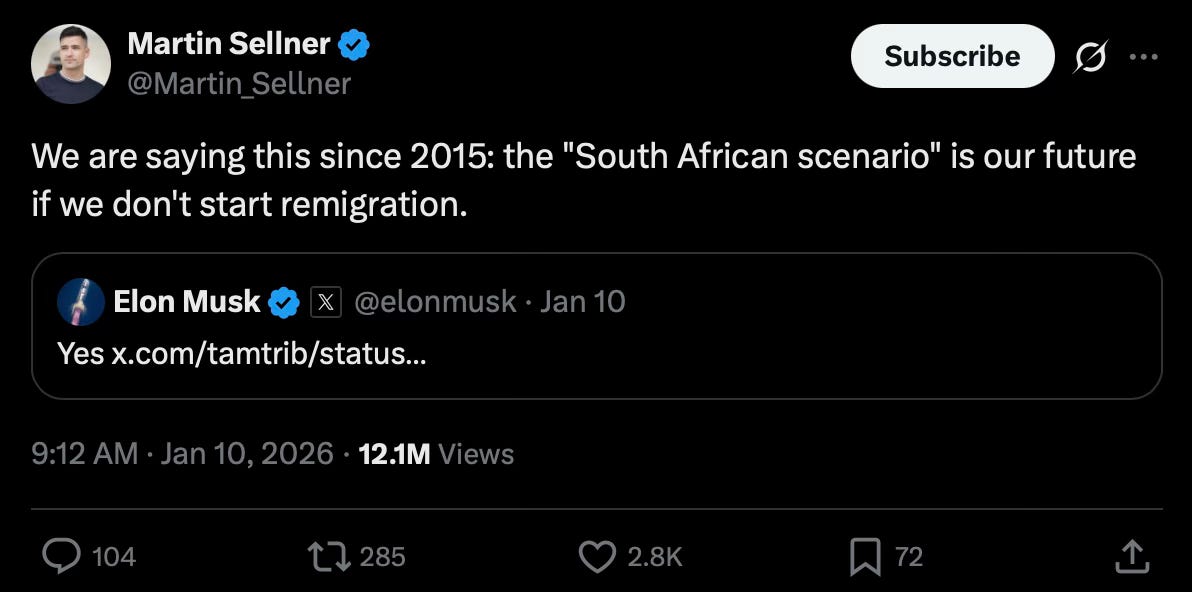Viewport: 1192px width, 592px height.
Task: Open Martin Sellner's profile picture
Action: tap(70, 63)
